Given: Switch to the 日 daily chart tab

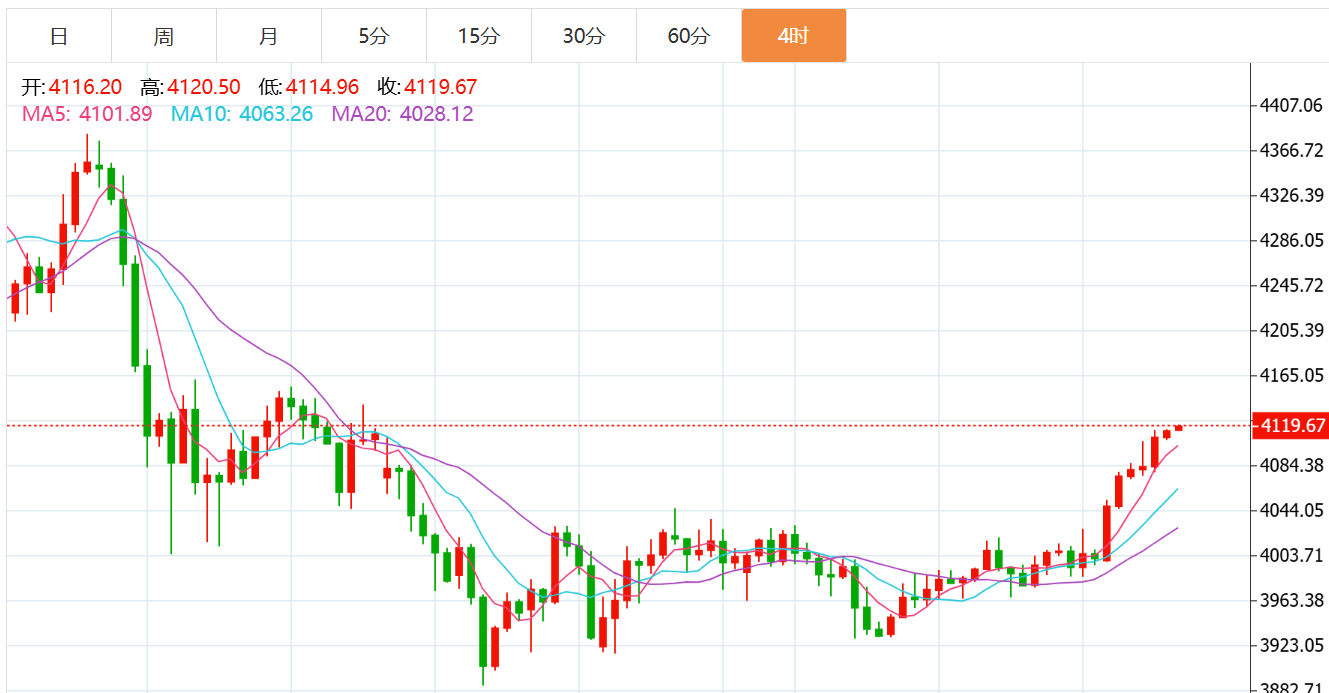Looking at the screenshot, I should pos(59,36).
